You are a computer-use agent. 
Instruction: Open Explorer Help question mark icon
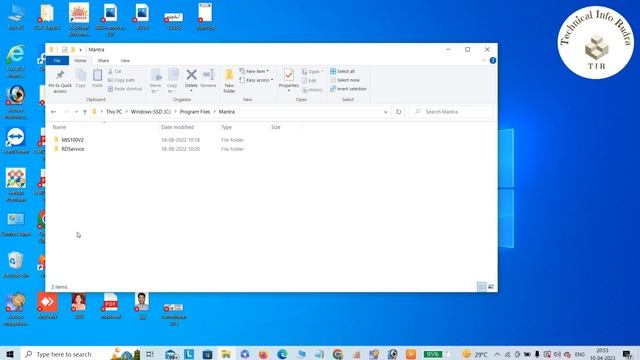(493, 60)
